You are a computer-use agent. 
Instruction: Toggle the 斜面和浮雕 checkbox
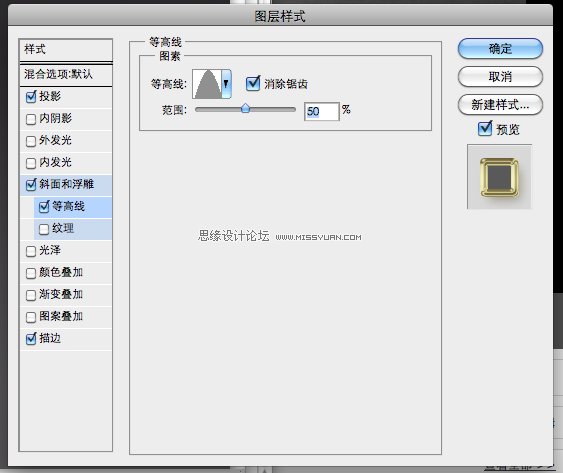31,185
